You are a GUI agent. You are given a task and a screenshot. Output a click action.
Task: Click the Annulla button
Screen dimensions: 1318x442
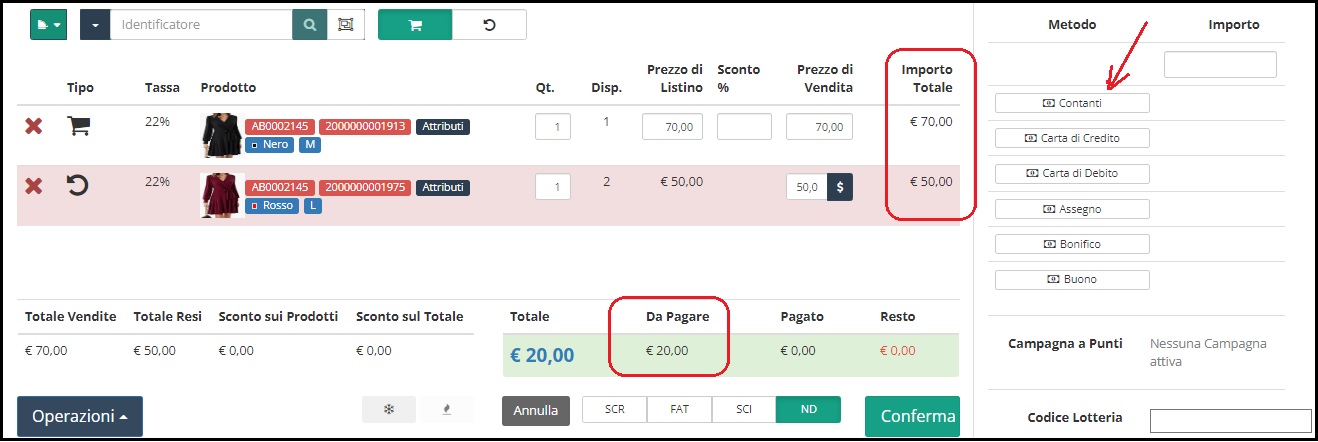click(x=536, y=411)
